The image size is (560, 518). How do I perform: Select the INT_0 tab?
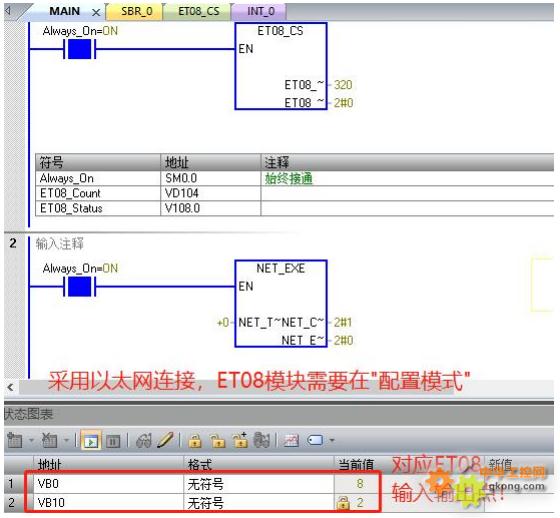[261, 11]
